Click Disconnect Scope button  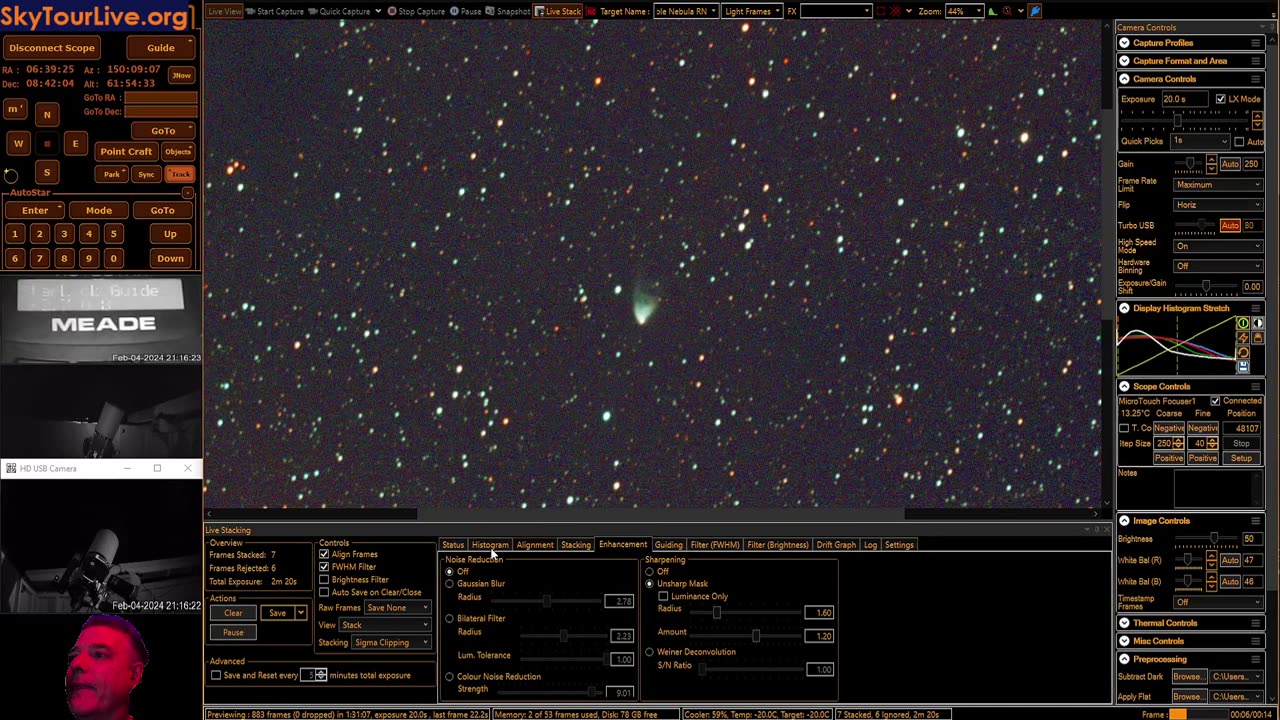click(x=52, y=48)
